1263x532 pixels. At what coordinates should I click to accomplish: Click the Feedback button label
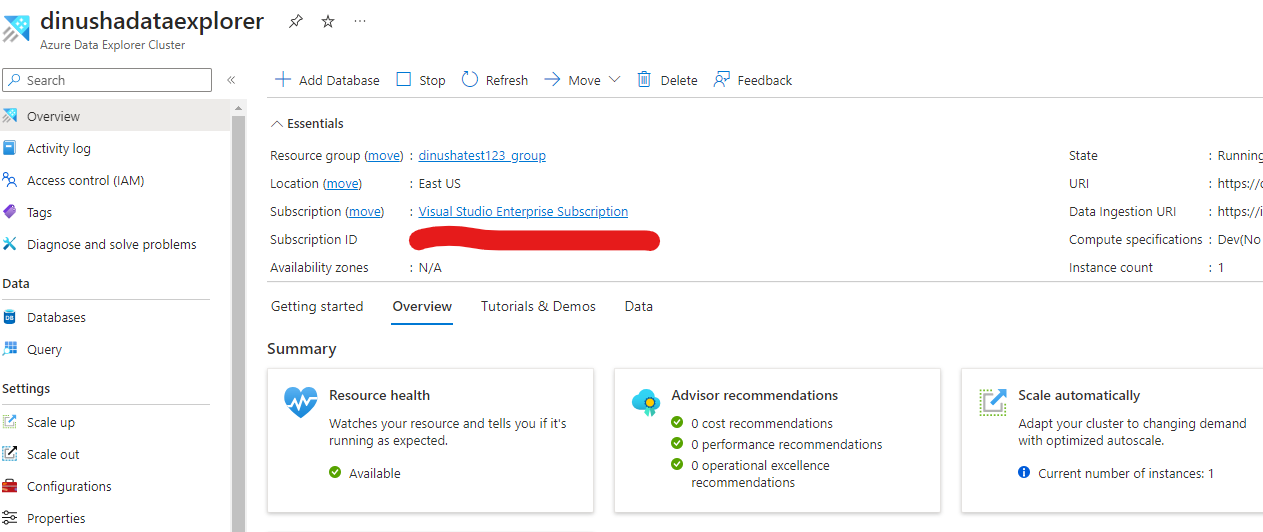764,80
